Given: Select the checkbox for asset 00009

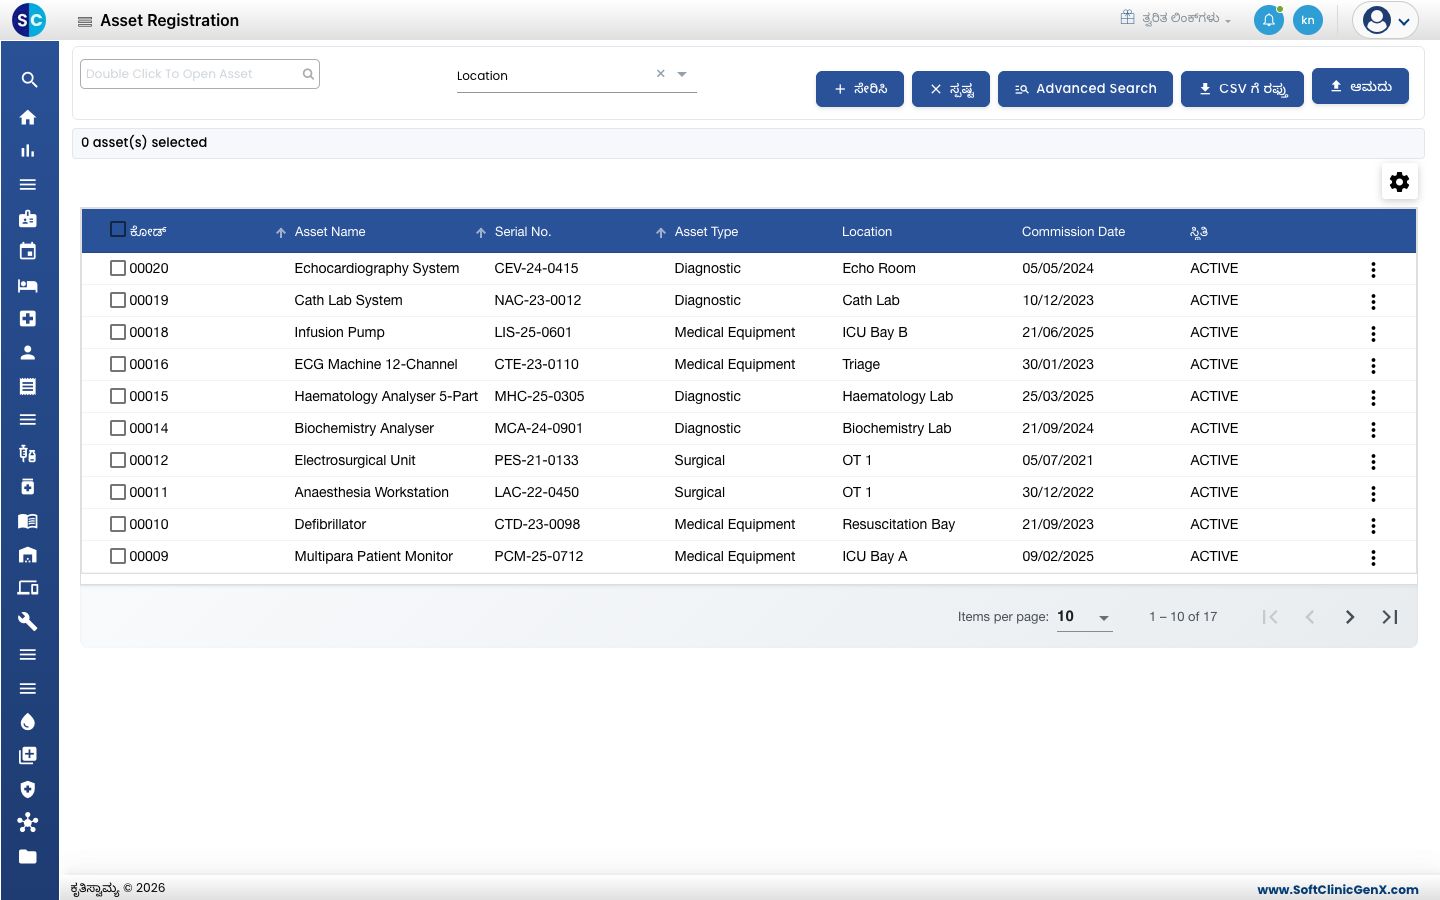Looking at the screenshot, I should pyautogui.click(x=118, y=556).
